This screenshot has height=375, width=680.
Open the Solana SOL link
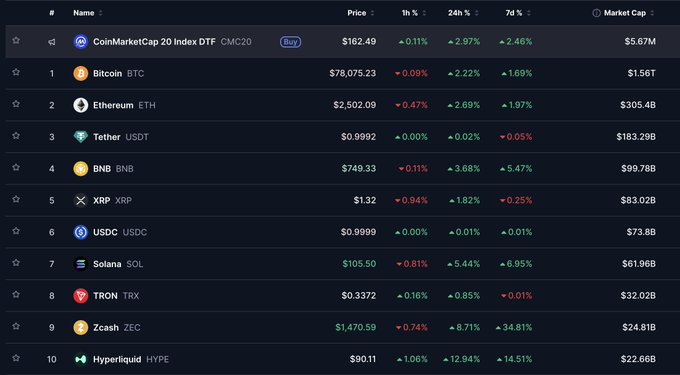click(x=118, y=264)
